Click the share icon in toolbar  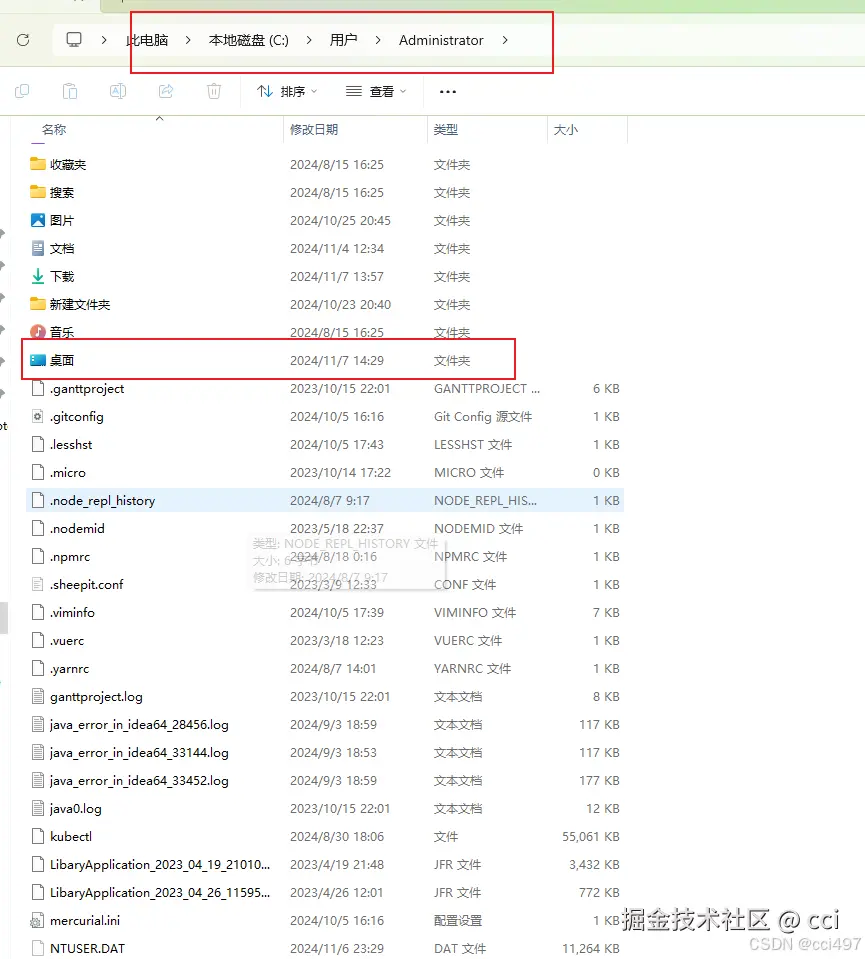(166, 92)
